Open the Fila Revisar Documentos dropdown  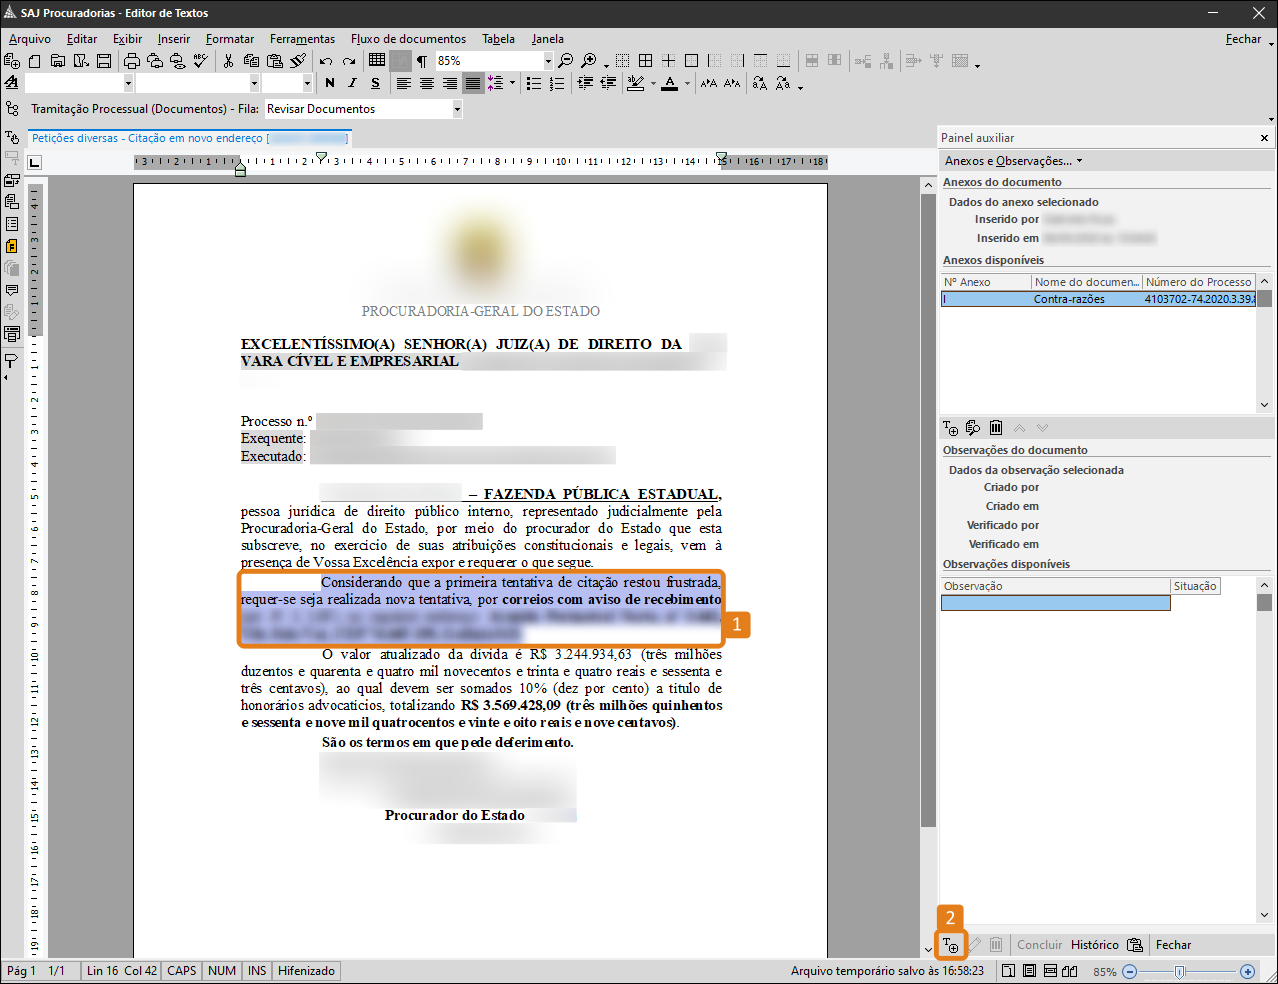click(x=457, y=109)
